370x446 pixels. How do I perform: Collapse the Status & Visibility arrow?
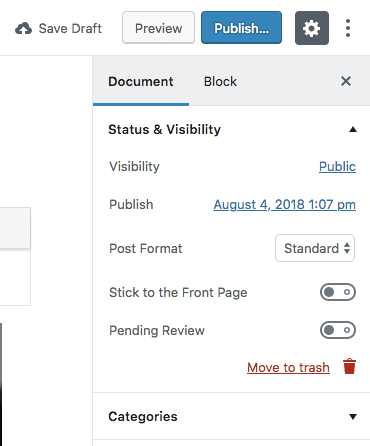click(353, 130)
